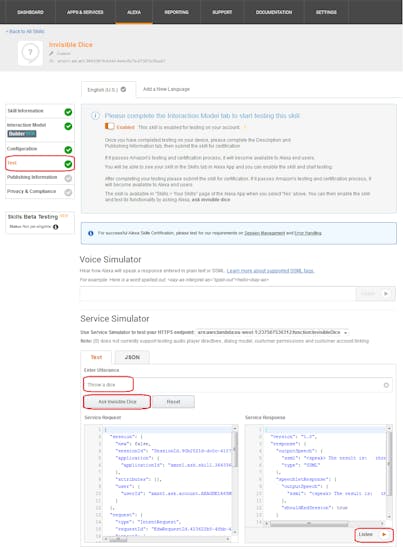The image size is (403, 555).
Task: Click scroll-up arrow in Service Request
Action: point(235,428)
